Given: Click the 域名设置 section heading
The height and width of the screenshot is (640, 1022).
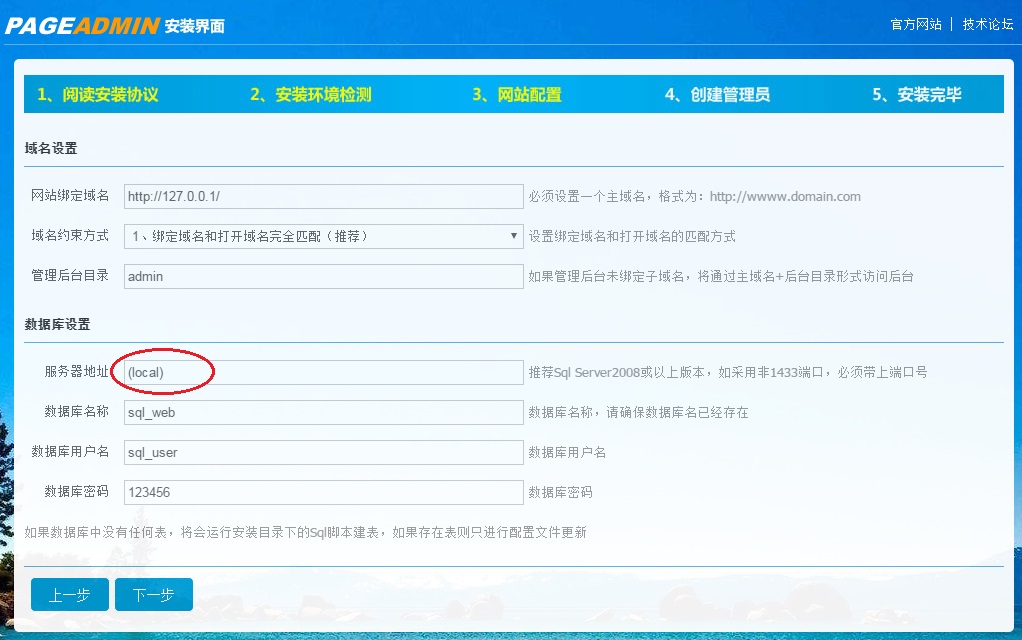Looking at the screenshot, I should [x=51, y=149].
